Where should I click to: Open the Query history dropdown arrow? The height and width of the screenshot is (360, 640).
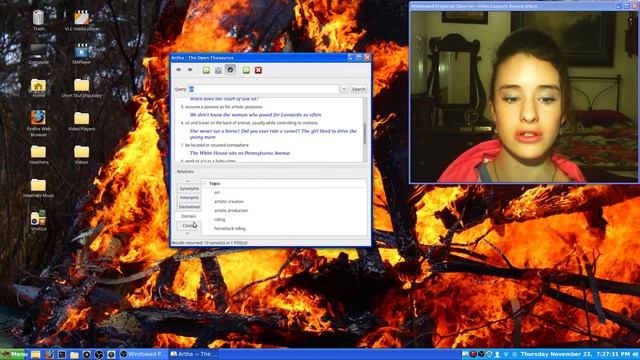coord(344,89)
